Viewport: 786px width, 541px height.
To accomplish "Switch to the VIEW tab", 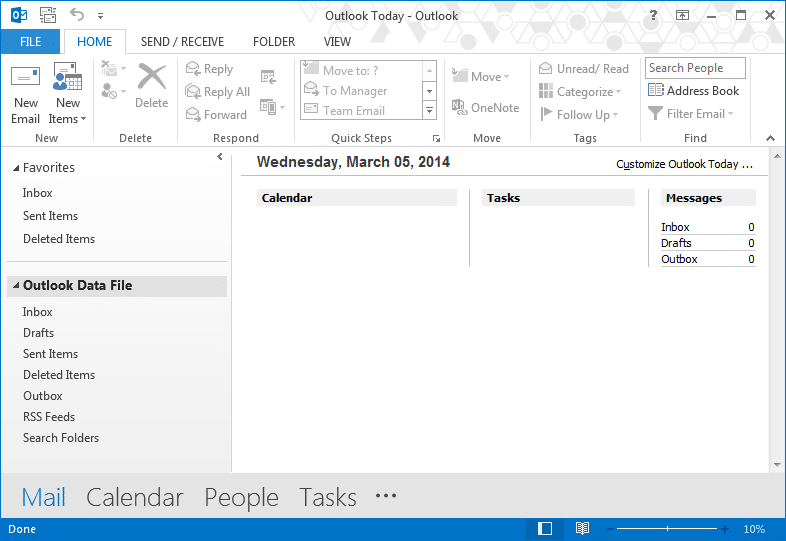I will (337, 42).
